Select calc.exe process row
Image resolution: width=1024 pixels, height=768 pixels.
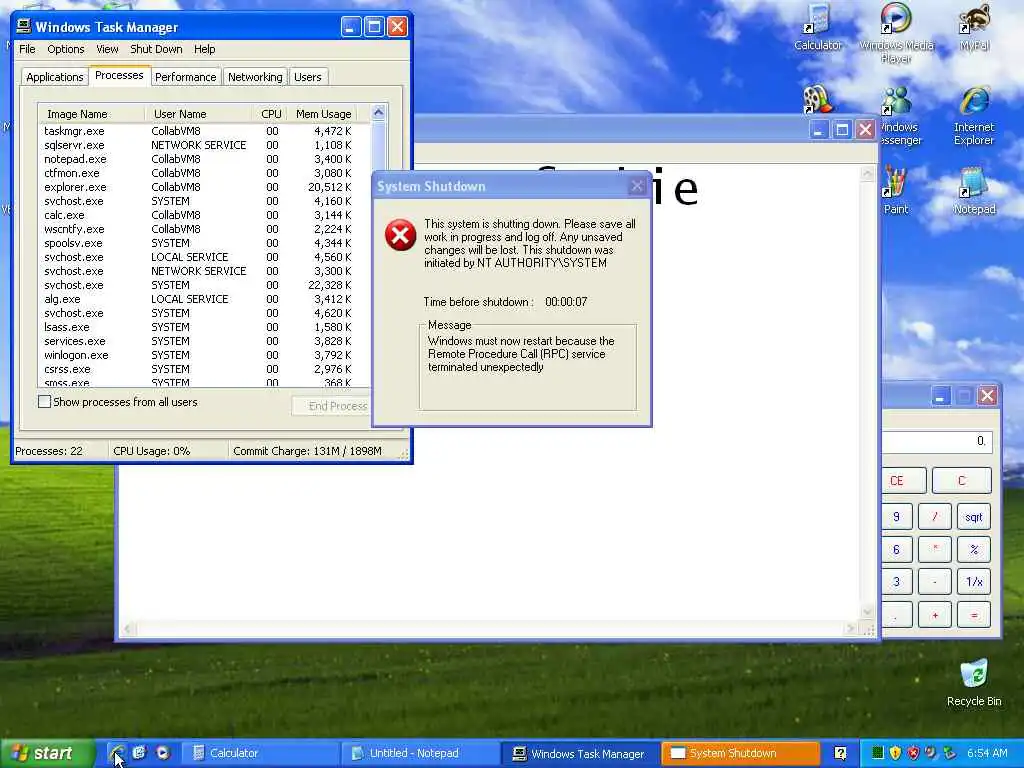(x=204, y=215)
